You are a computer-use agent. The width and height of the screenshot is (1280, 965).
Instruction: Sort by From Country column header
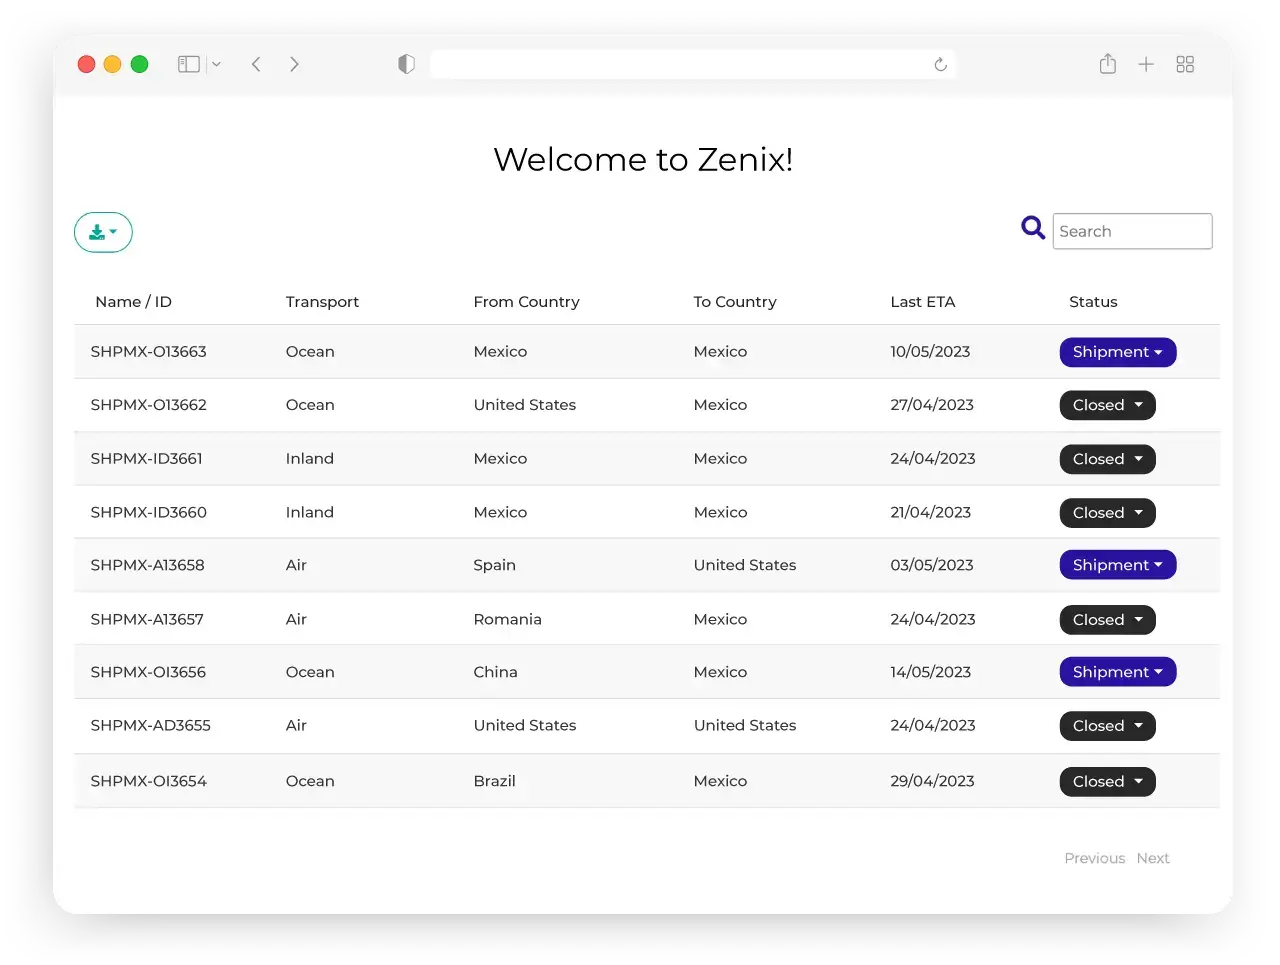526,302
